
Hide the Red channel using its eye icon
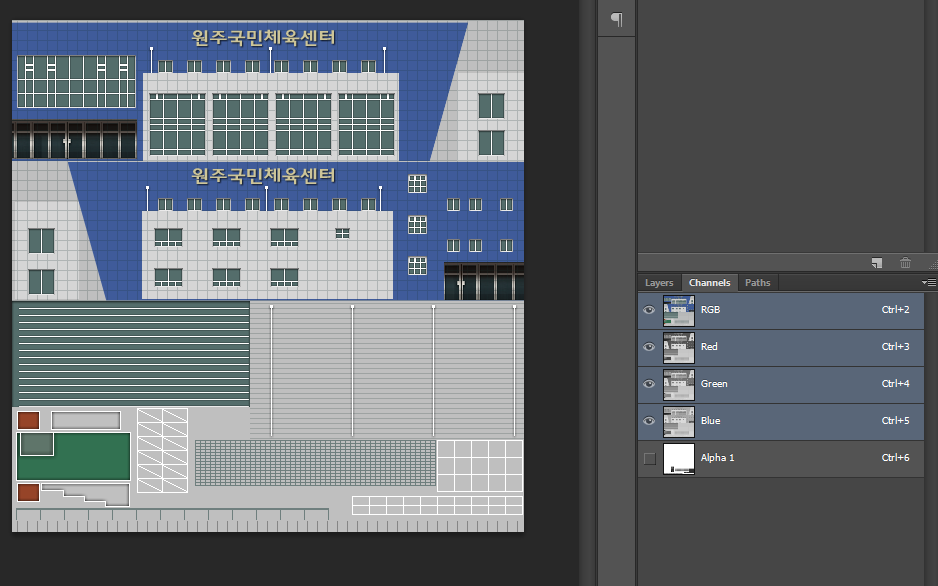click(x=649, y=347)
